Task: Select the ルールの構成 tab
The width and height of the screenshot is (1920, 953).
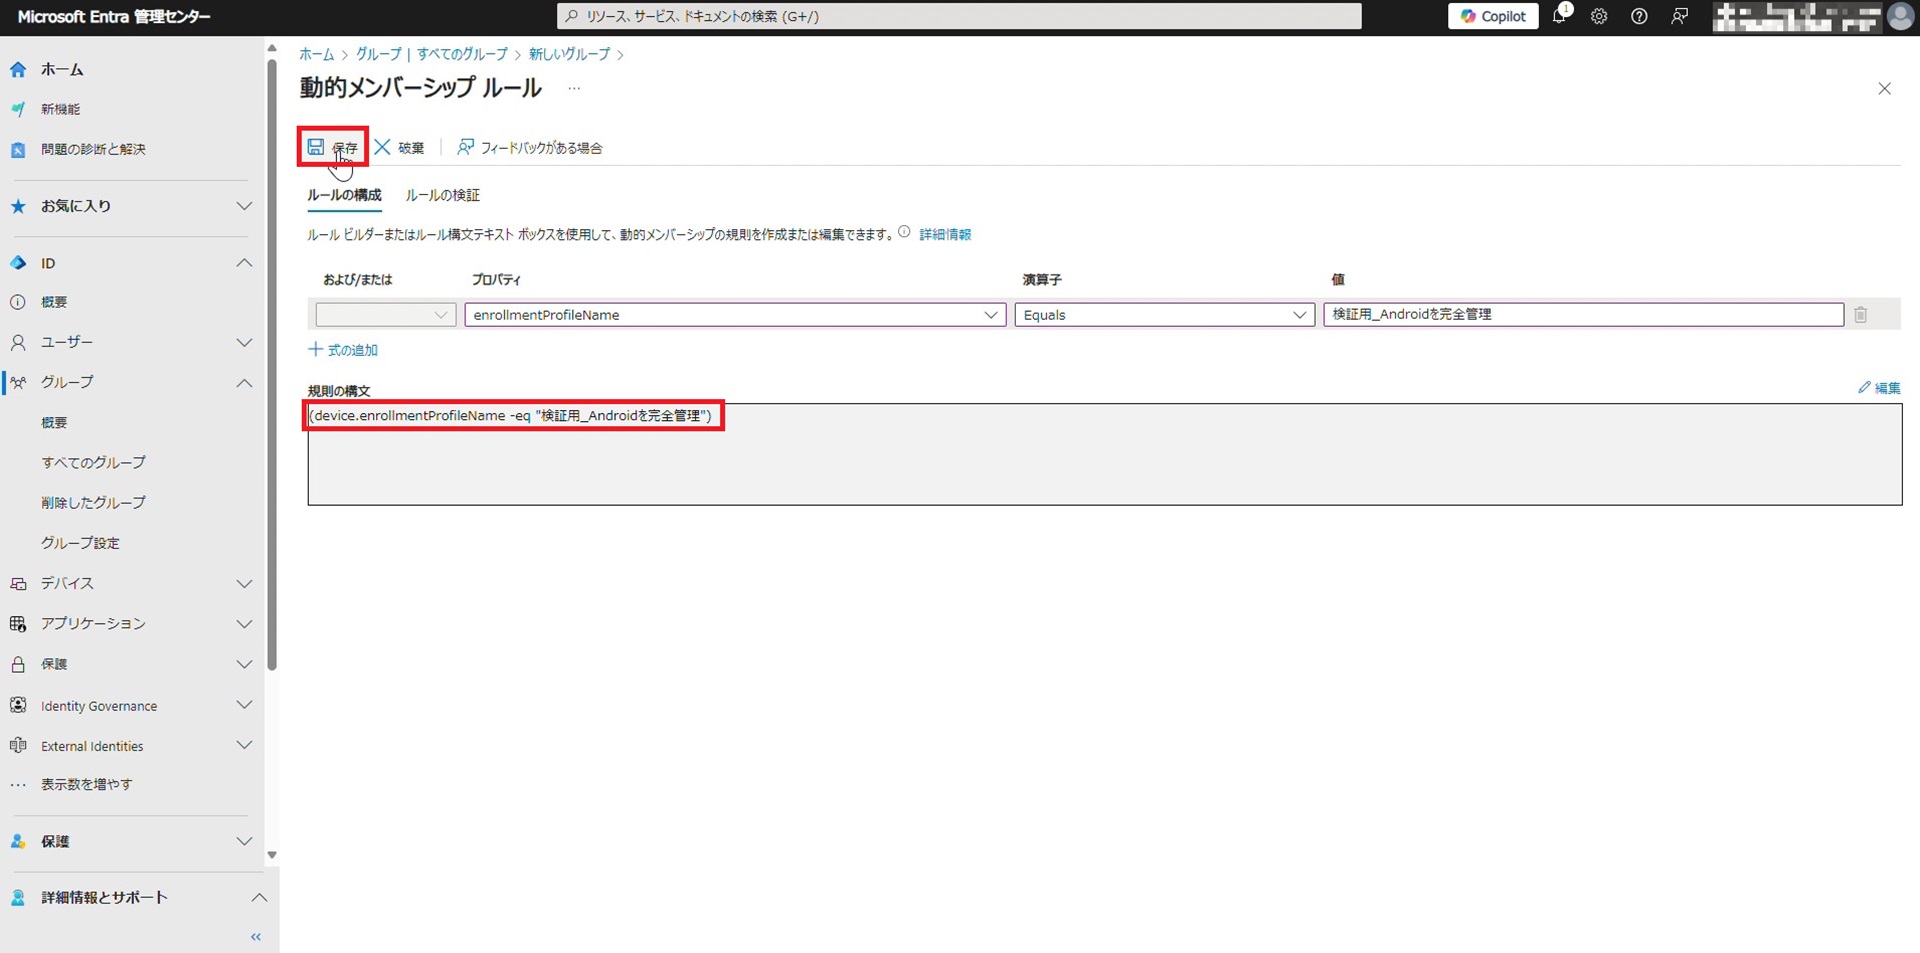Action: point(344,195)
